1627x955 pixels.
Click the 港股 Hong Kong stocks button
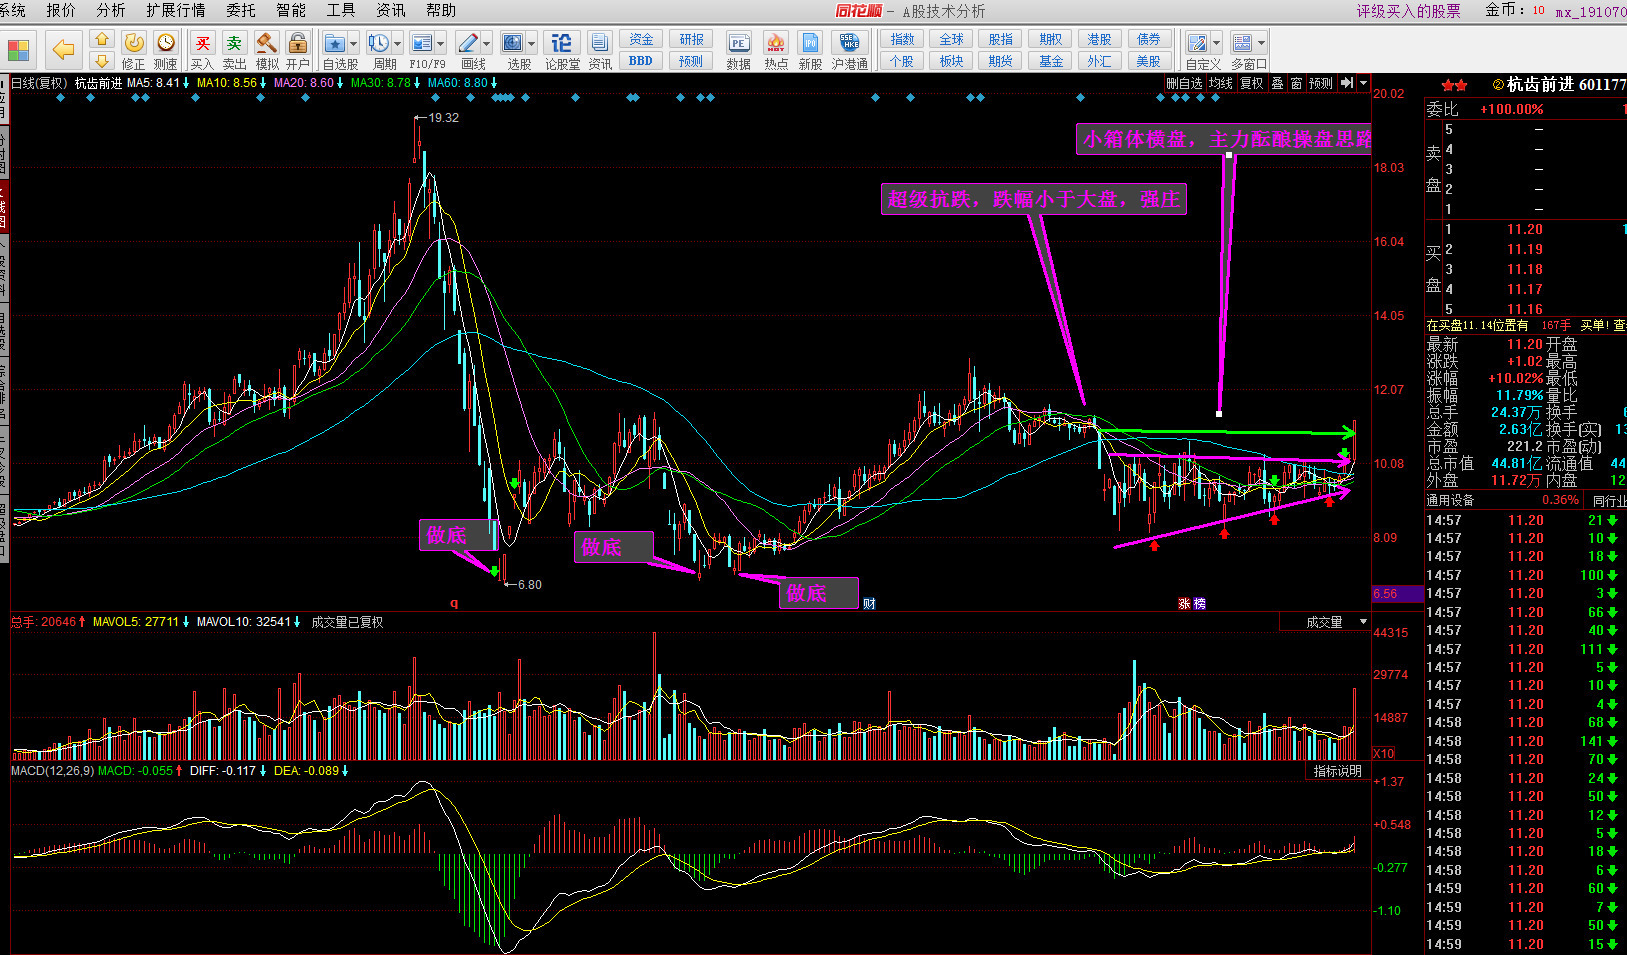tap(1099, 39)
